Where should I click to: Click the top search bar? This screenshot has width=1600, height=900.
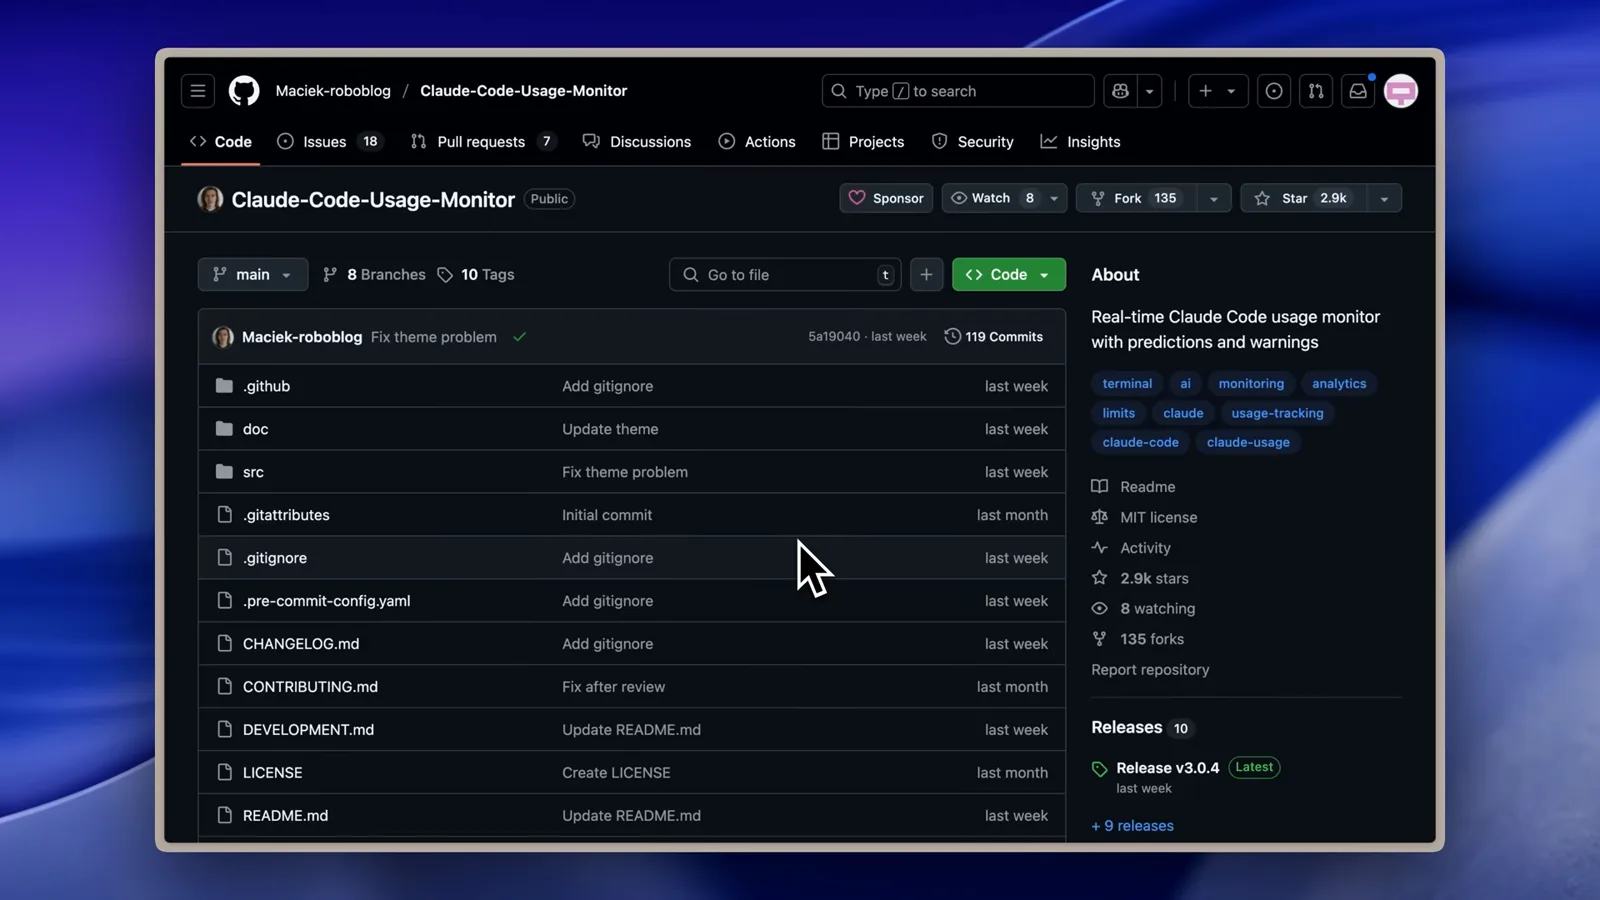point(958,91)
